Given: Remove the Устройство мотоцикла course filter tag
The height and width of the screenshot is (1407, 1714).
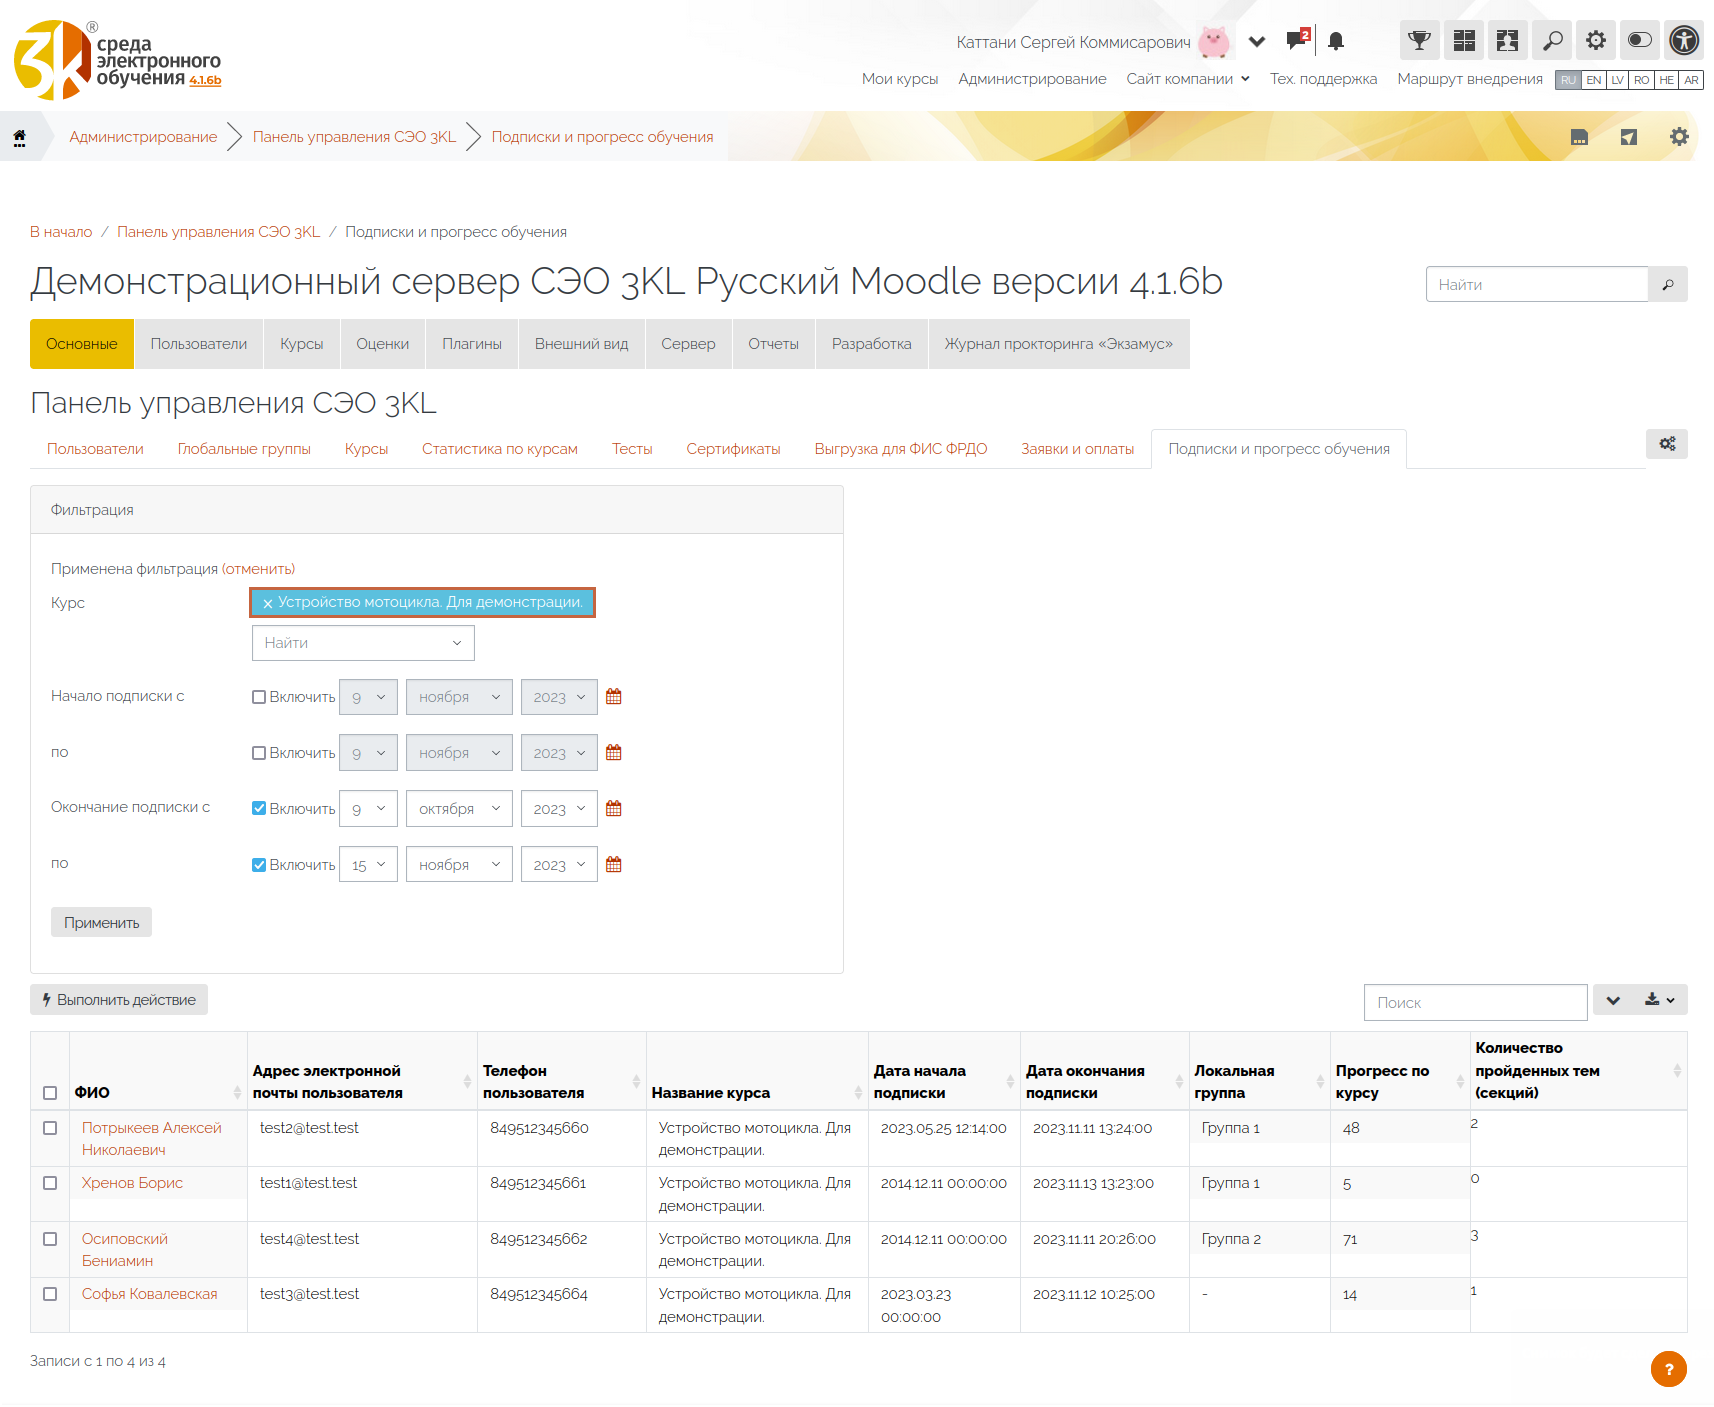Looking at the screenshot, I should pos(267,603).
